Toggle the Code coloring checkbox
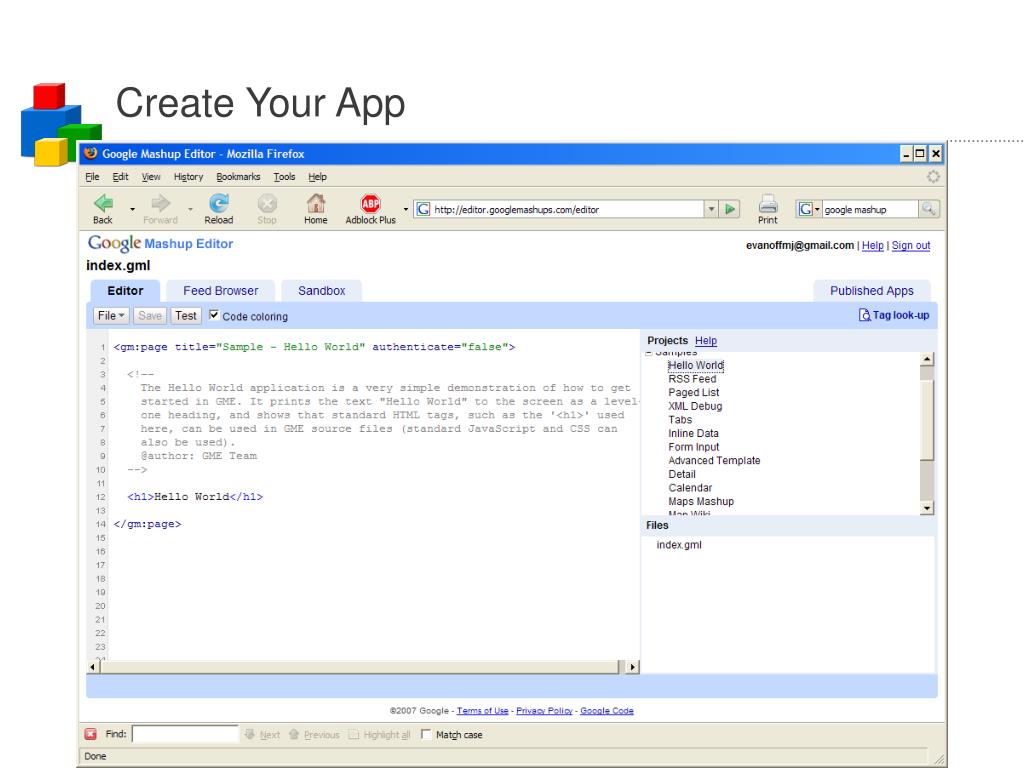 click(214, 315)
